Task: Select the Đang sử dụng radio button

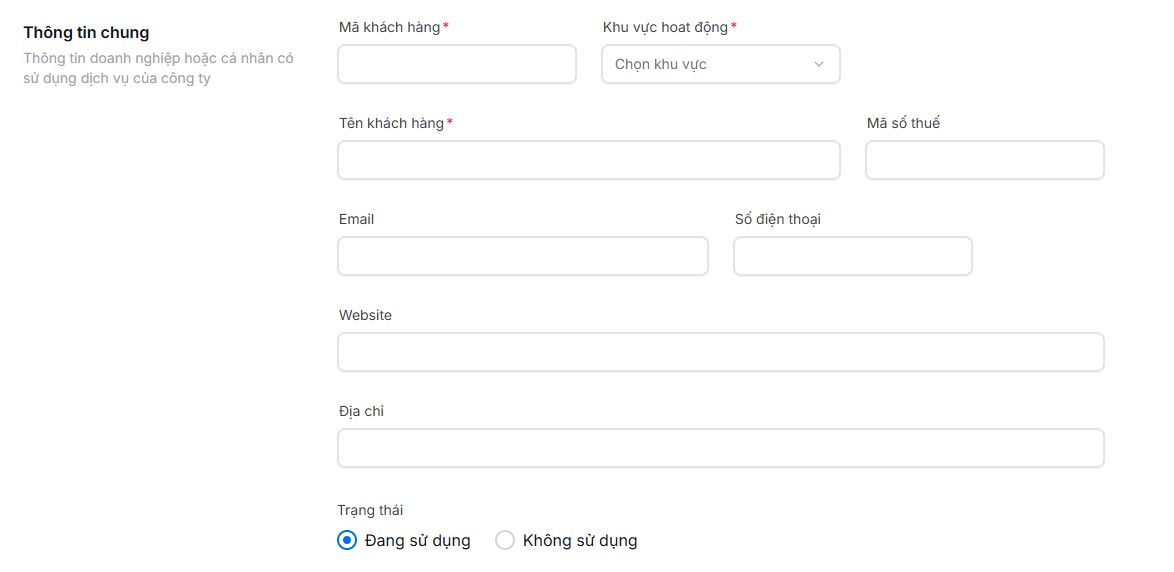Action: [x=347, y=540]
